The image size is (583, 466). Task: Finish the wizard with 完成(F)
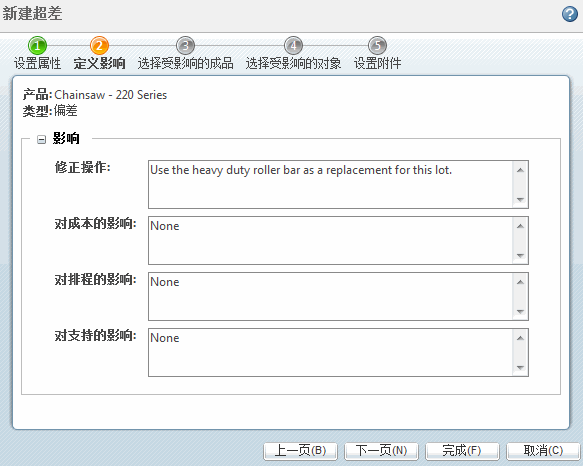pos(462,451)
